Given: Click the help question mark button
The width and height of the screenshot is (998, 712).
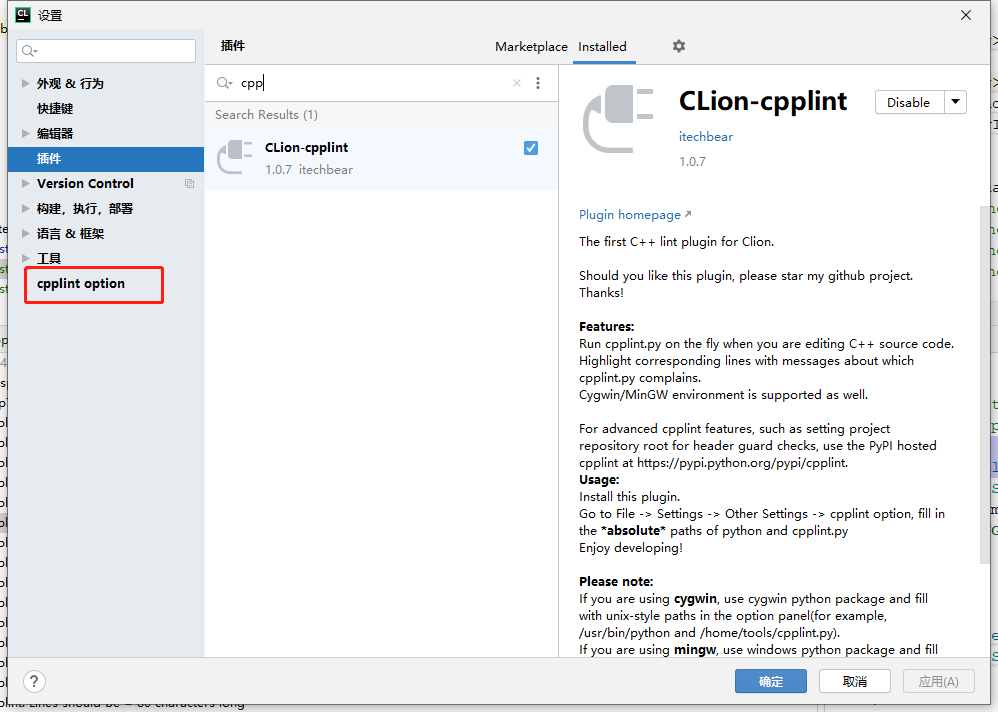Looking at the screenshot, I should point(34,681).
